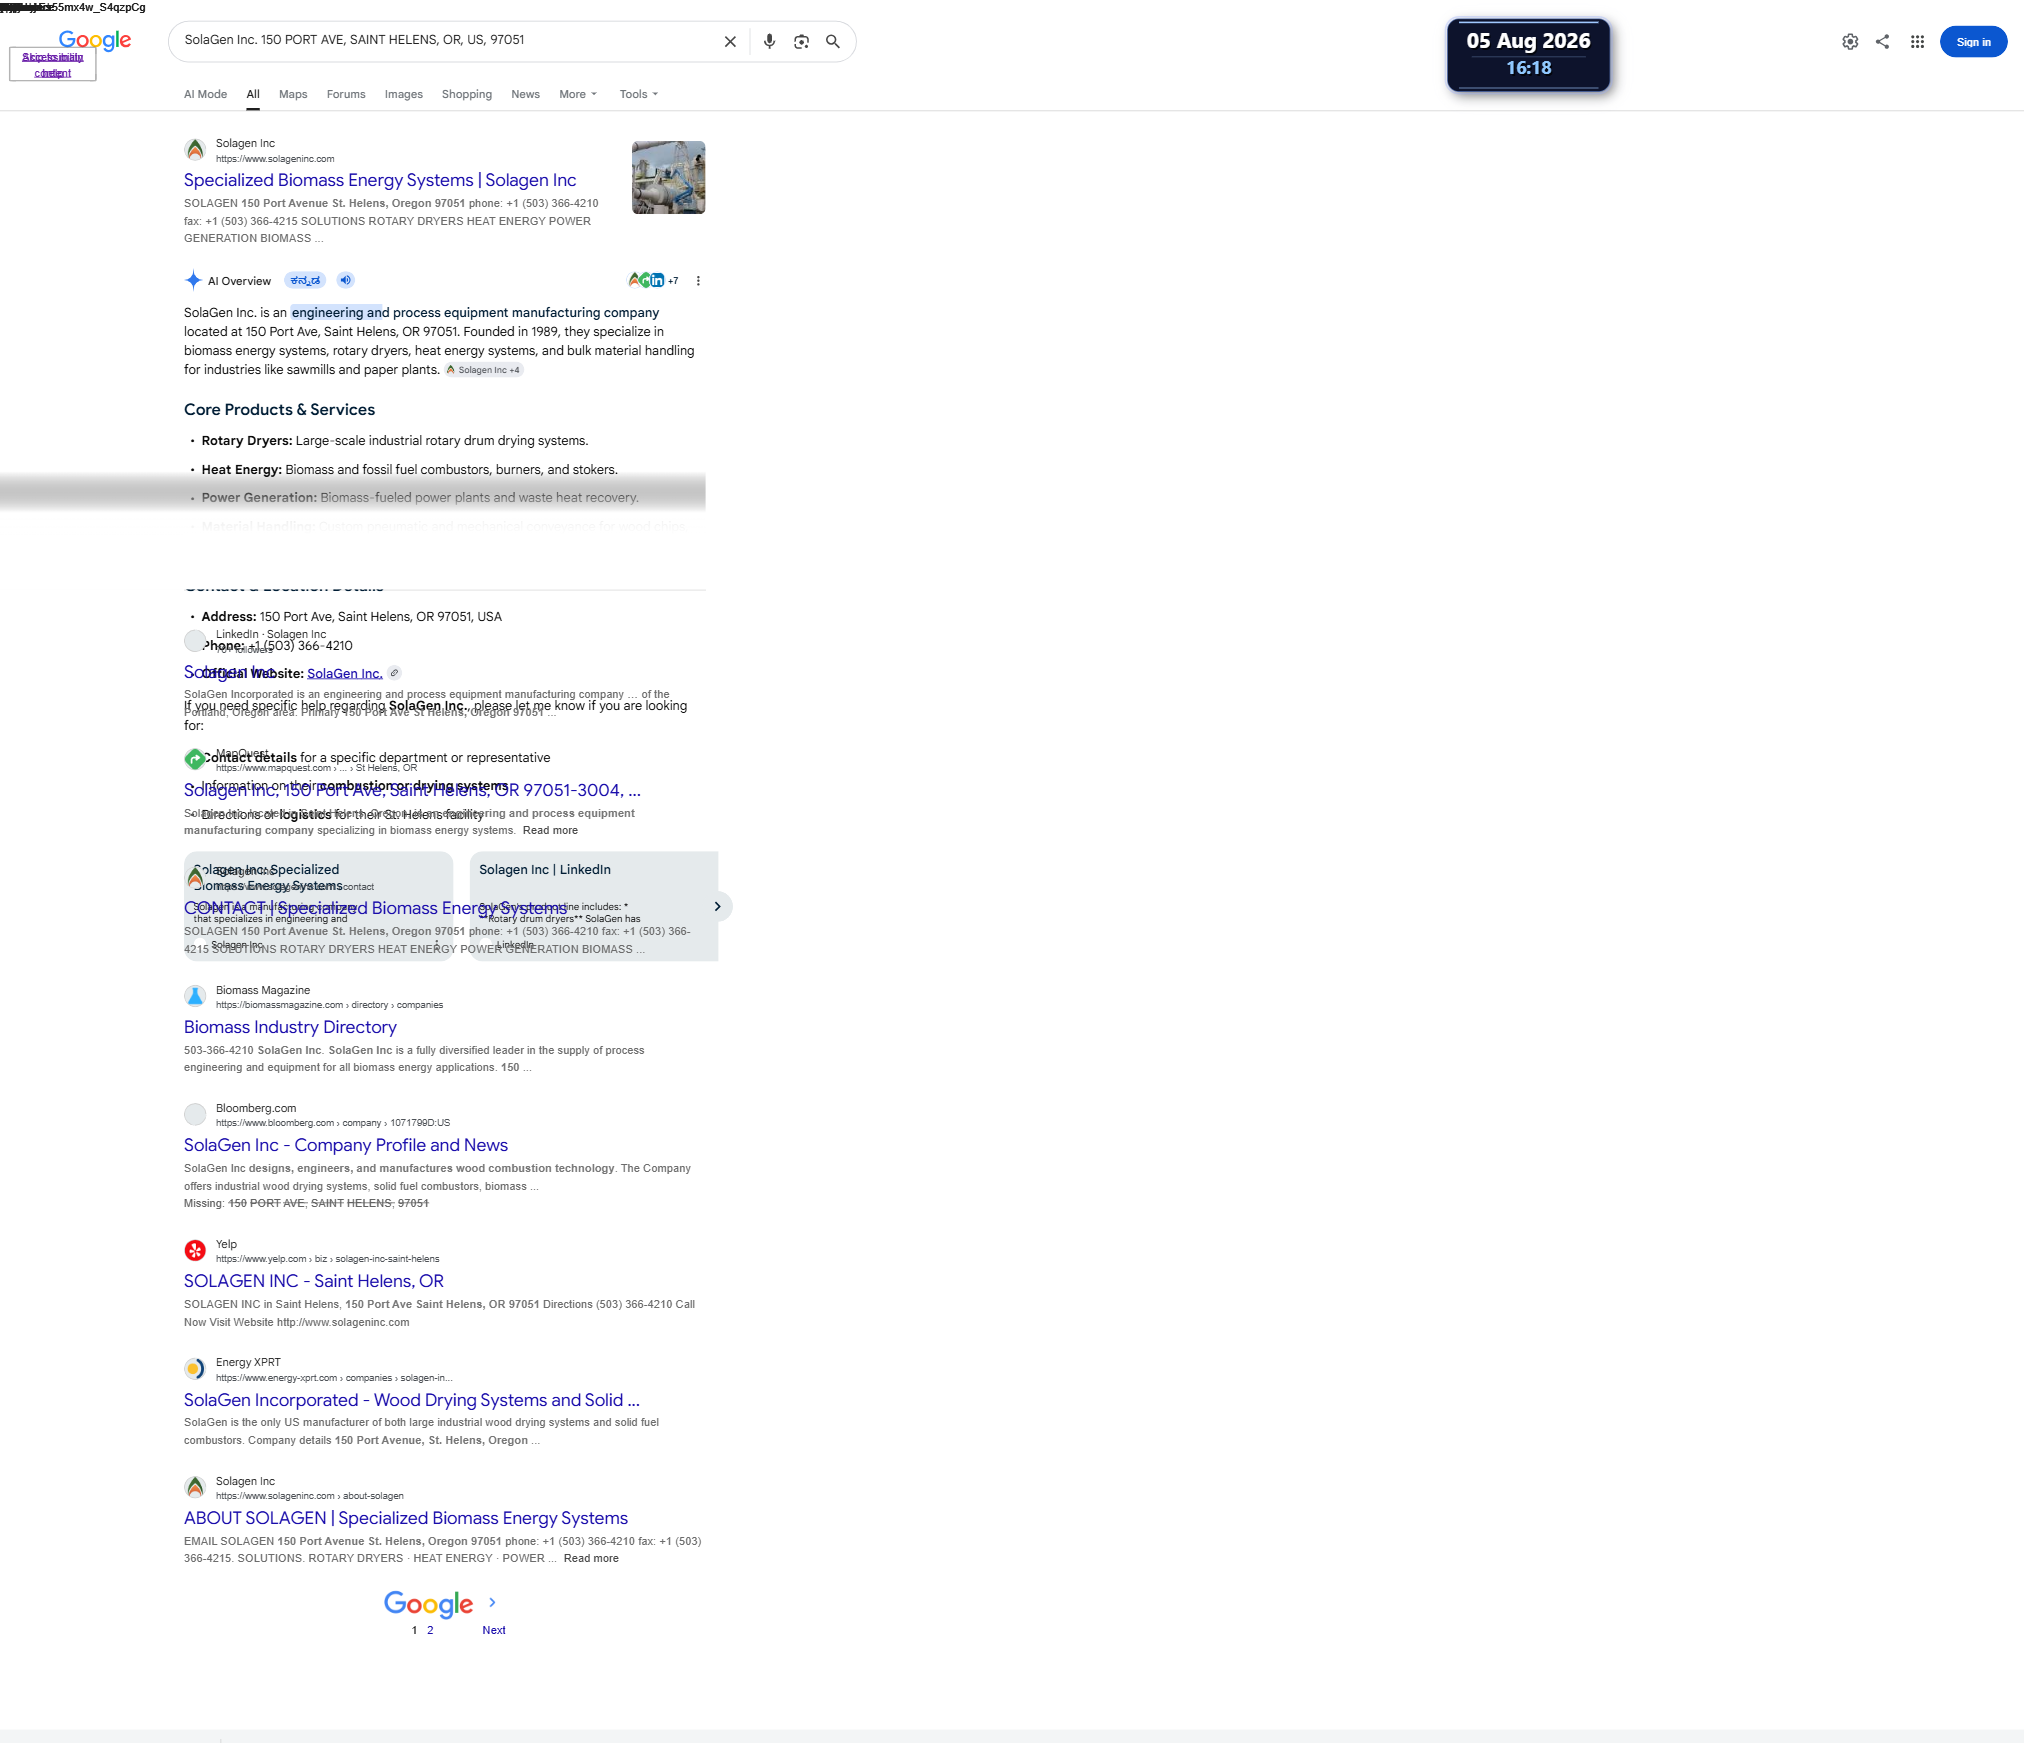2036x1743 pixels.
Task: Click AI Overview source icons with +7
Action: coord(653,280)
